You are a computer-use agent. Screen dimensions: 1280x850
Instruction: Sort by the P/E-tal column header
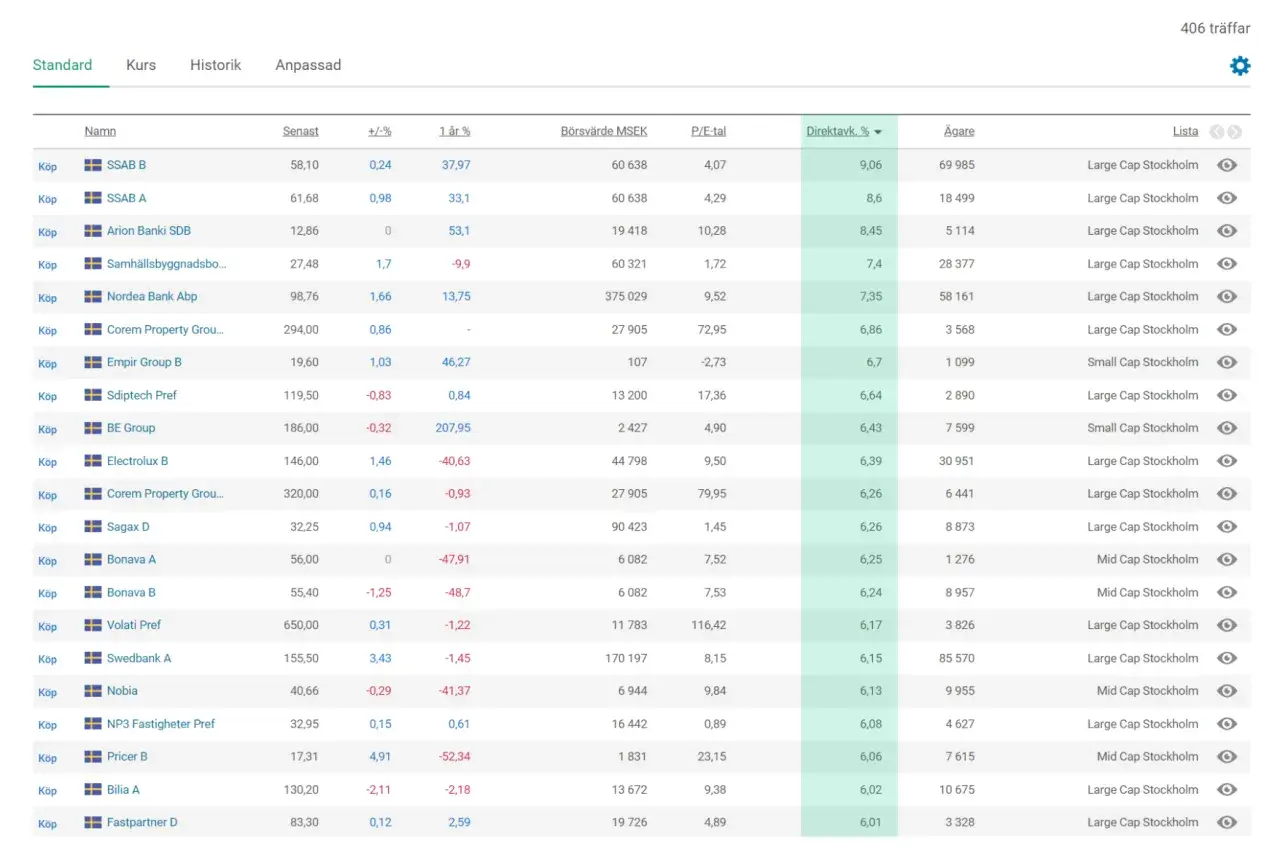point(709,131)
